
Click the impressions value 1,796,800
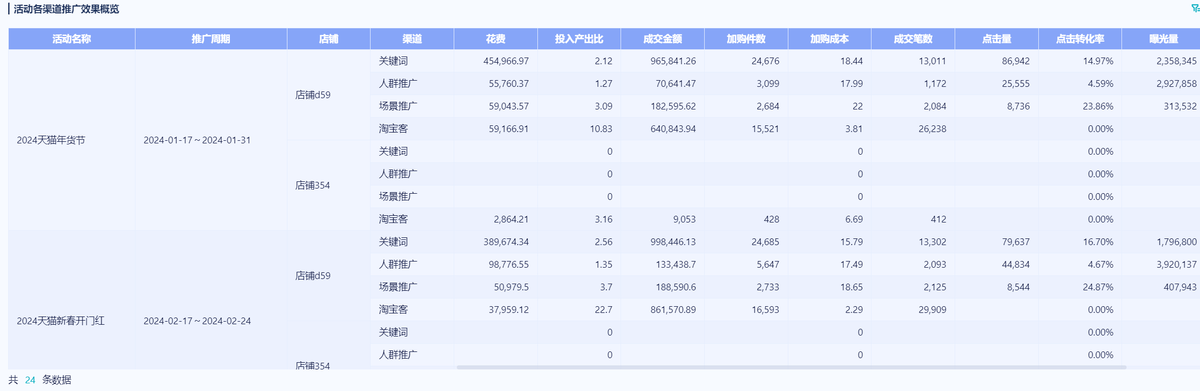click(1175, 242)
